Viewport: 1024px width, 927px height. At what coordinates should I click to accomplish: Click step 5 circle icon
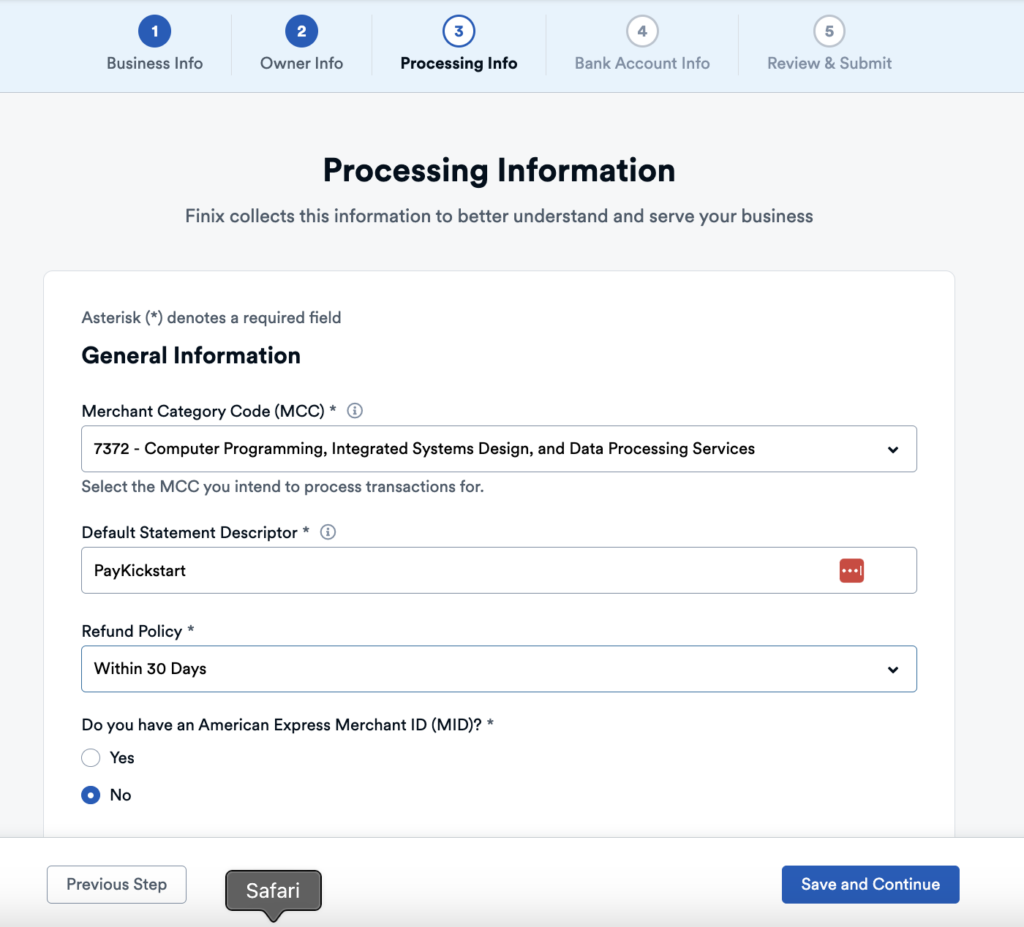tap(829, 32)
